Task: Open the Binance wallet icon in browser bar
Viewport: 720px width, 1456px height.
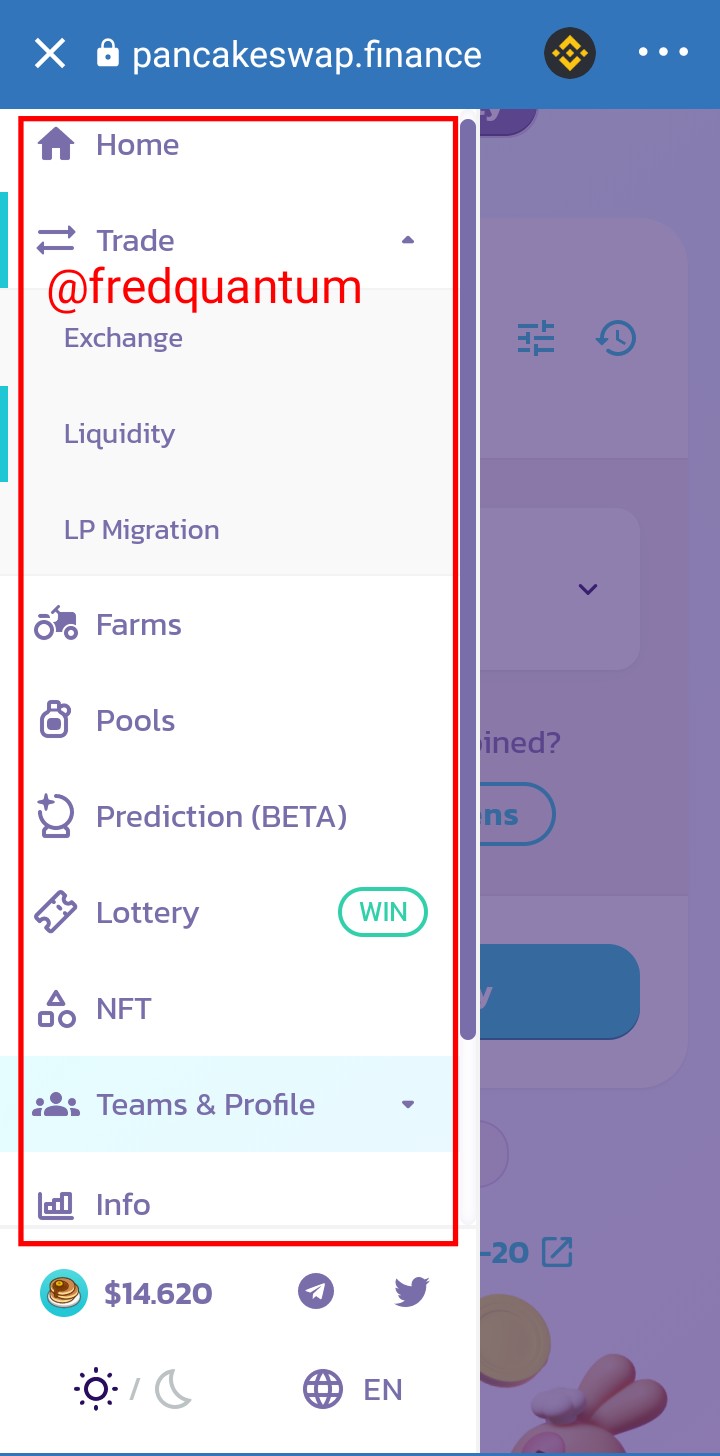Action: pos(570,52)
